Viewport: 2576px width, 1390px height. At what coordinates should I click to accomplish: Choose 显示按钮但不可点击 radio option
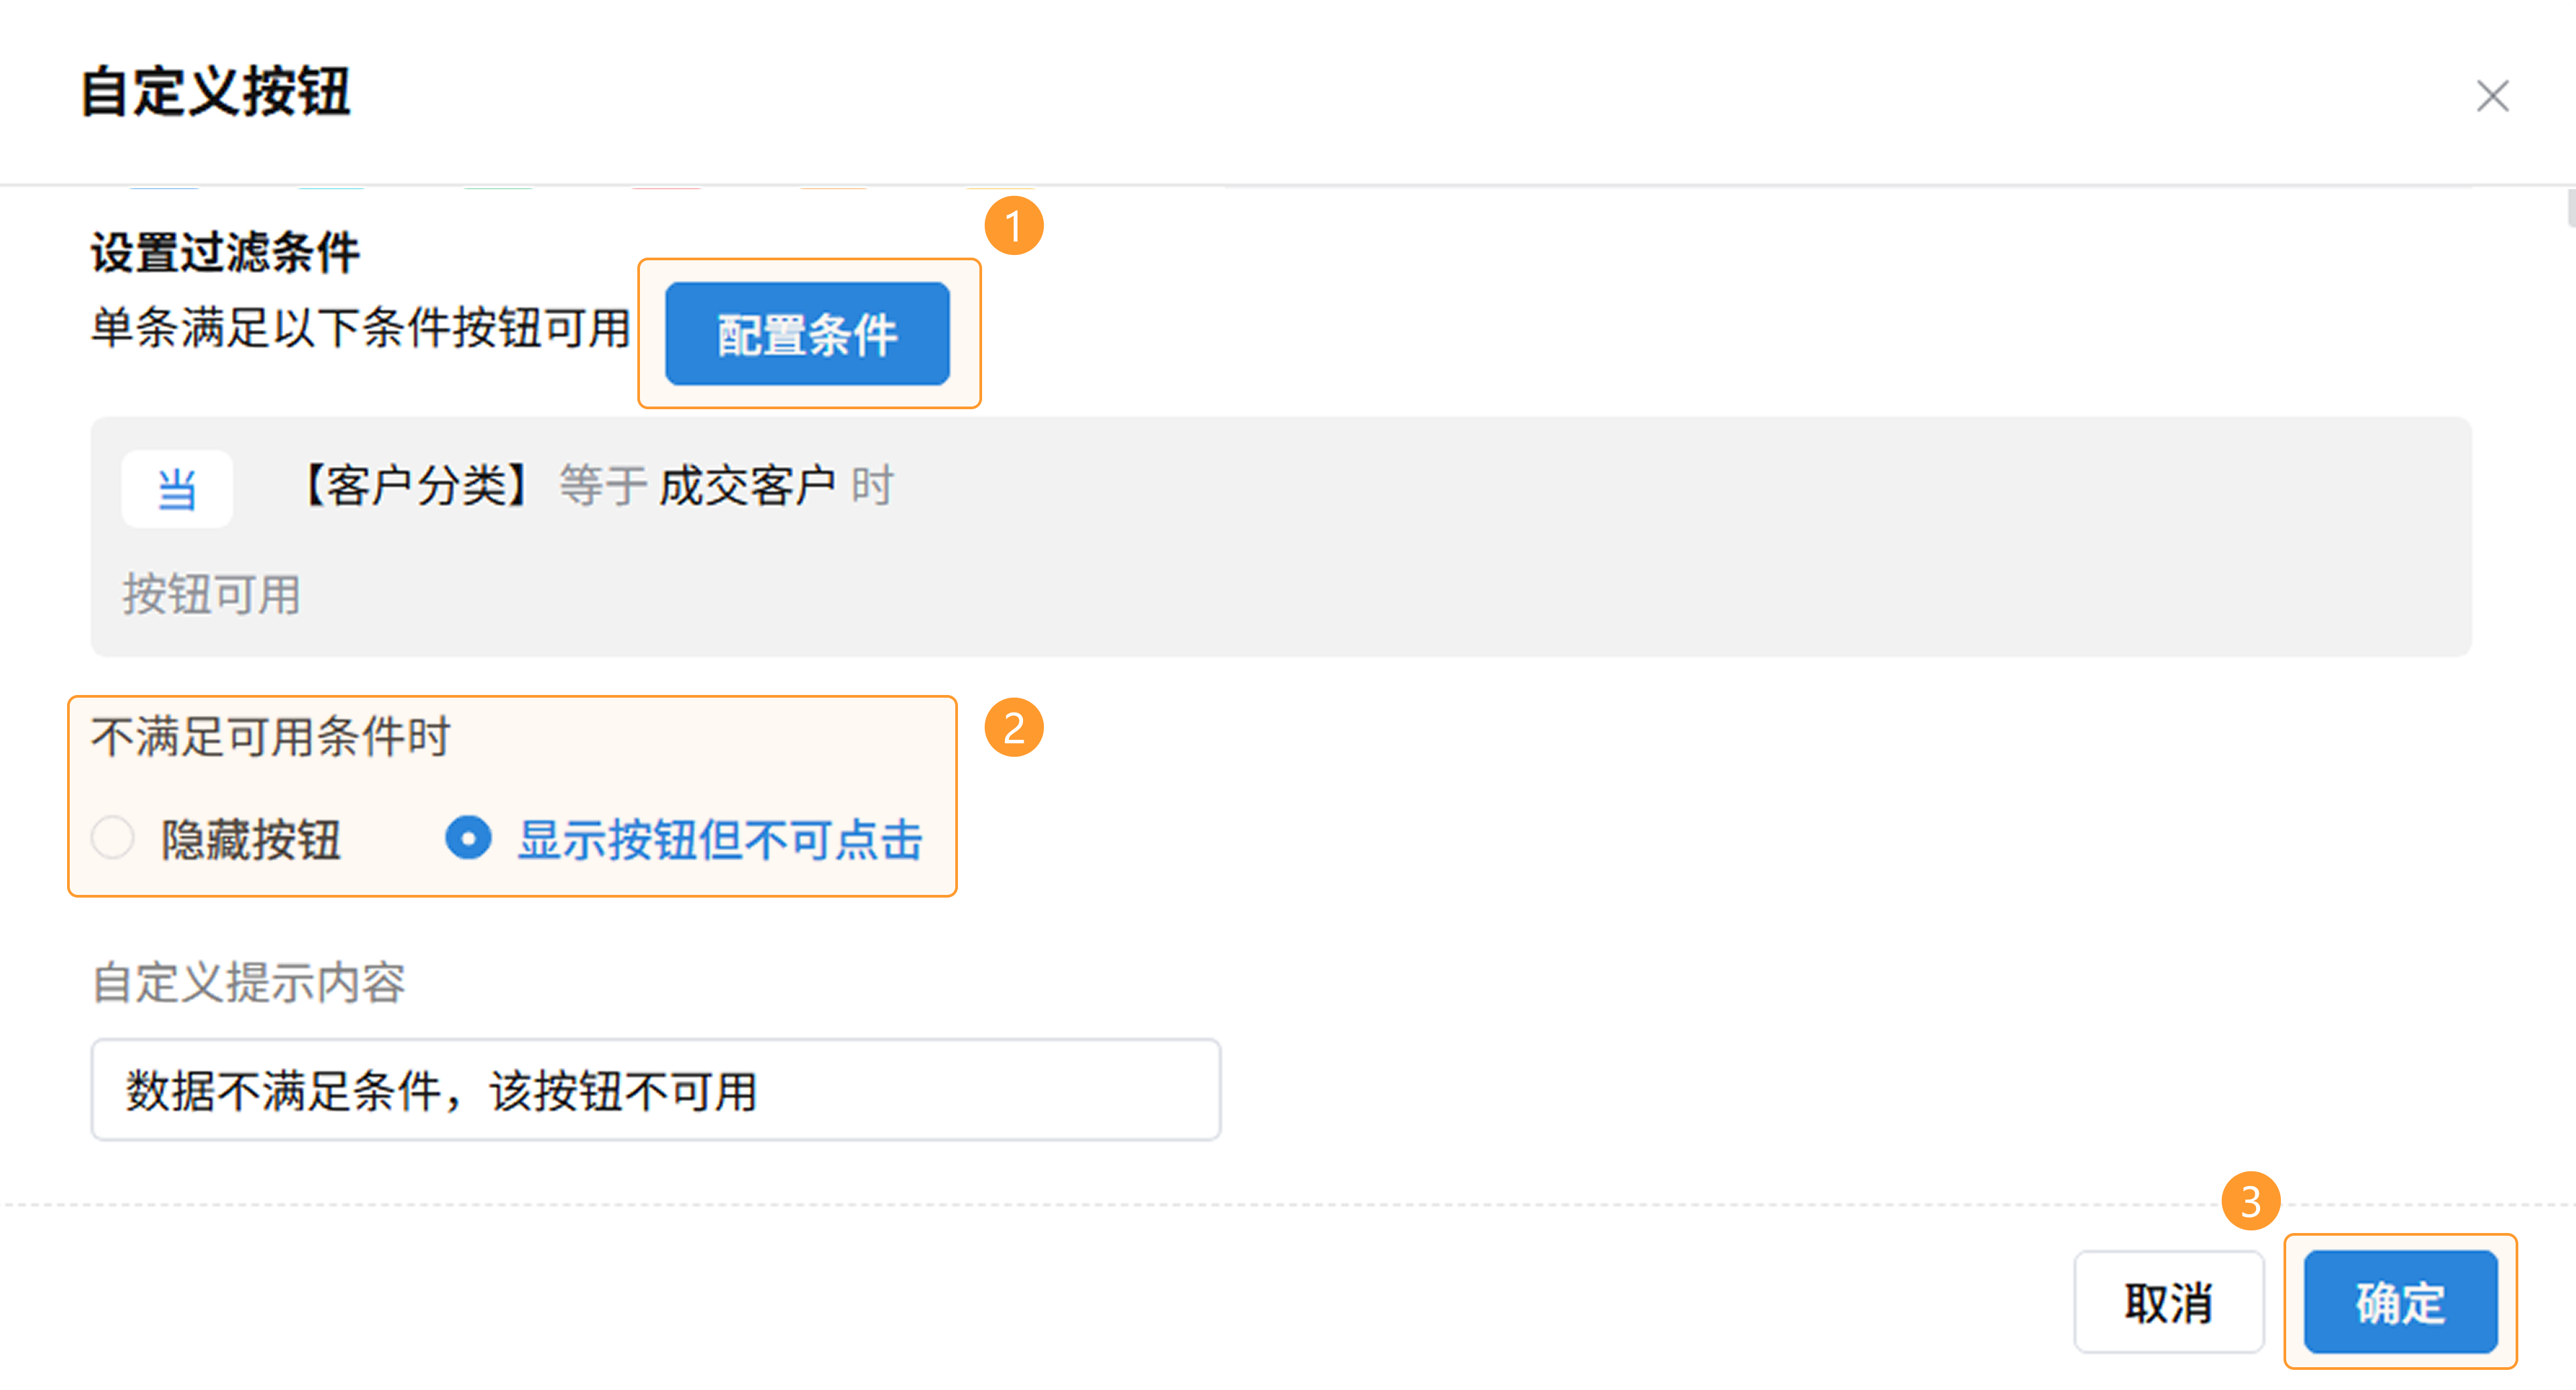[x=468, y=838]
